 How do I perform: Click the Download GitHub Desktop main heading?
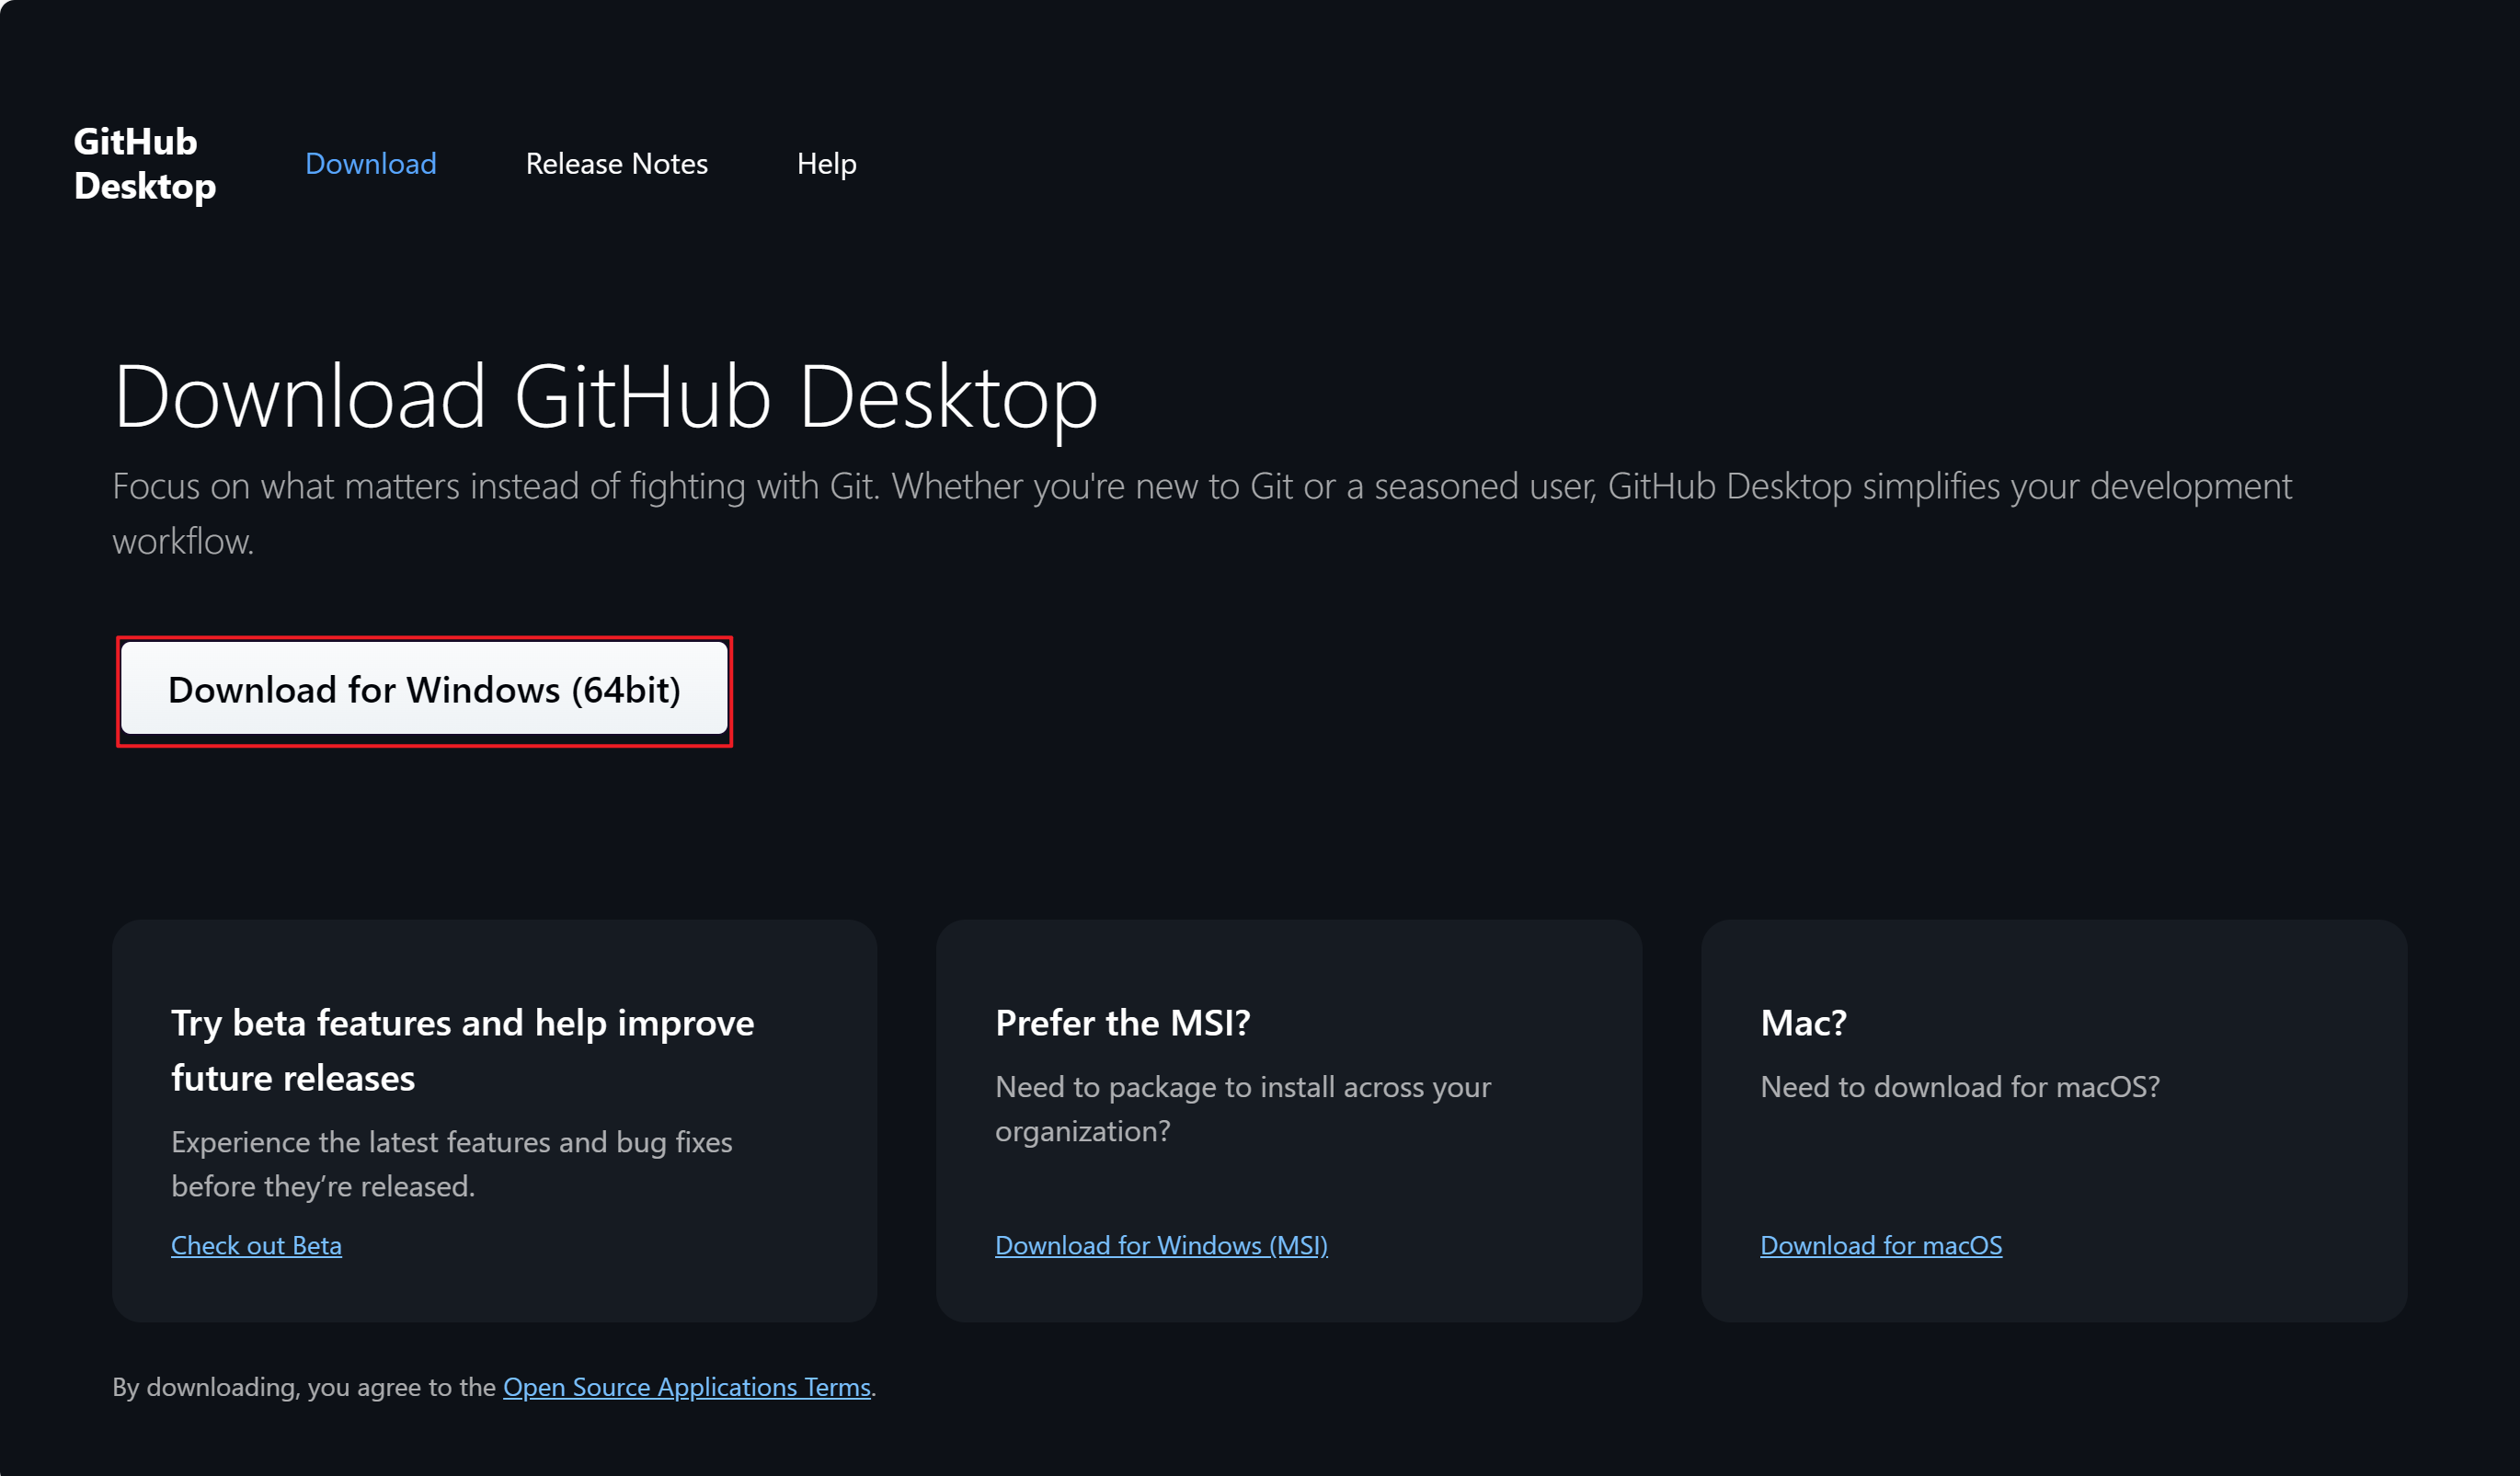(x=605, y=397)
